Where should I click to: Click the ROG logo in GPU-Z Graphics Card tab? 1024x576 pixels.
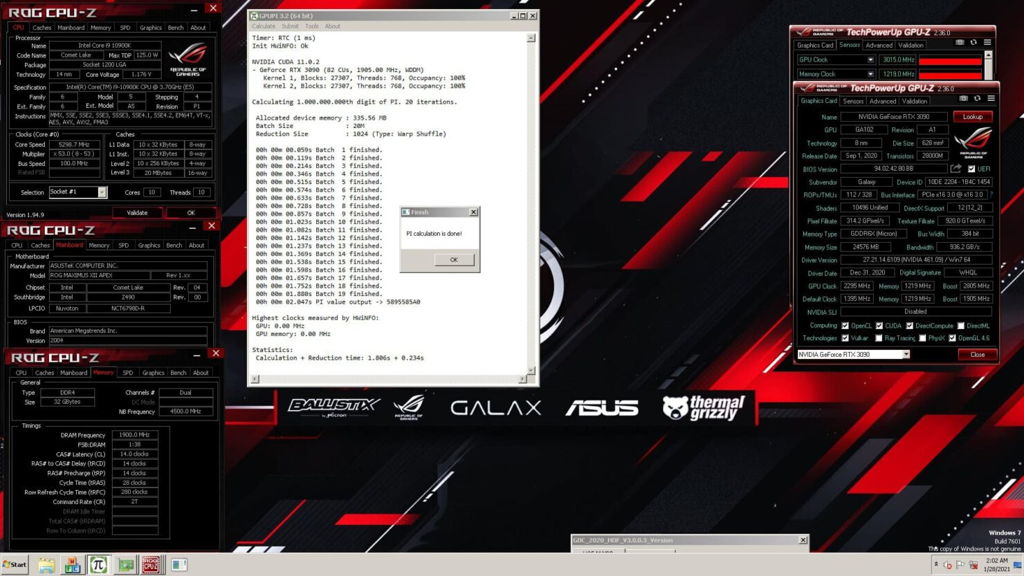973,143
